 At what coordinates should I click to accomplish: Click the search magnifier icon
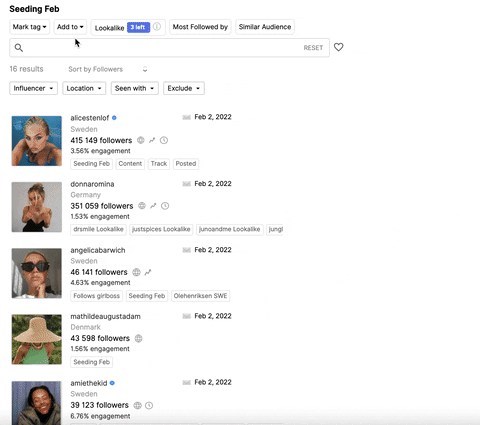(19, 48)
